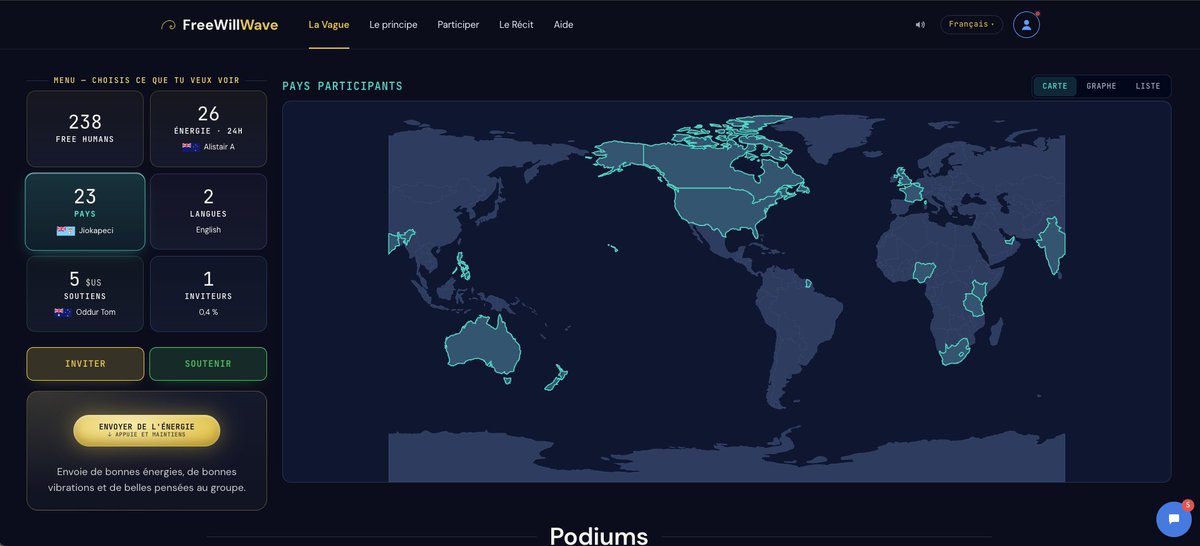Click South Africa on the map
Image resolution: width=1200 pixels, height=546 pixels.
pos(954,352)
